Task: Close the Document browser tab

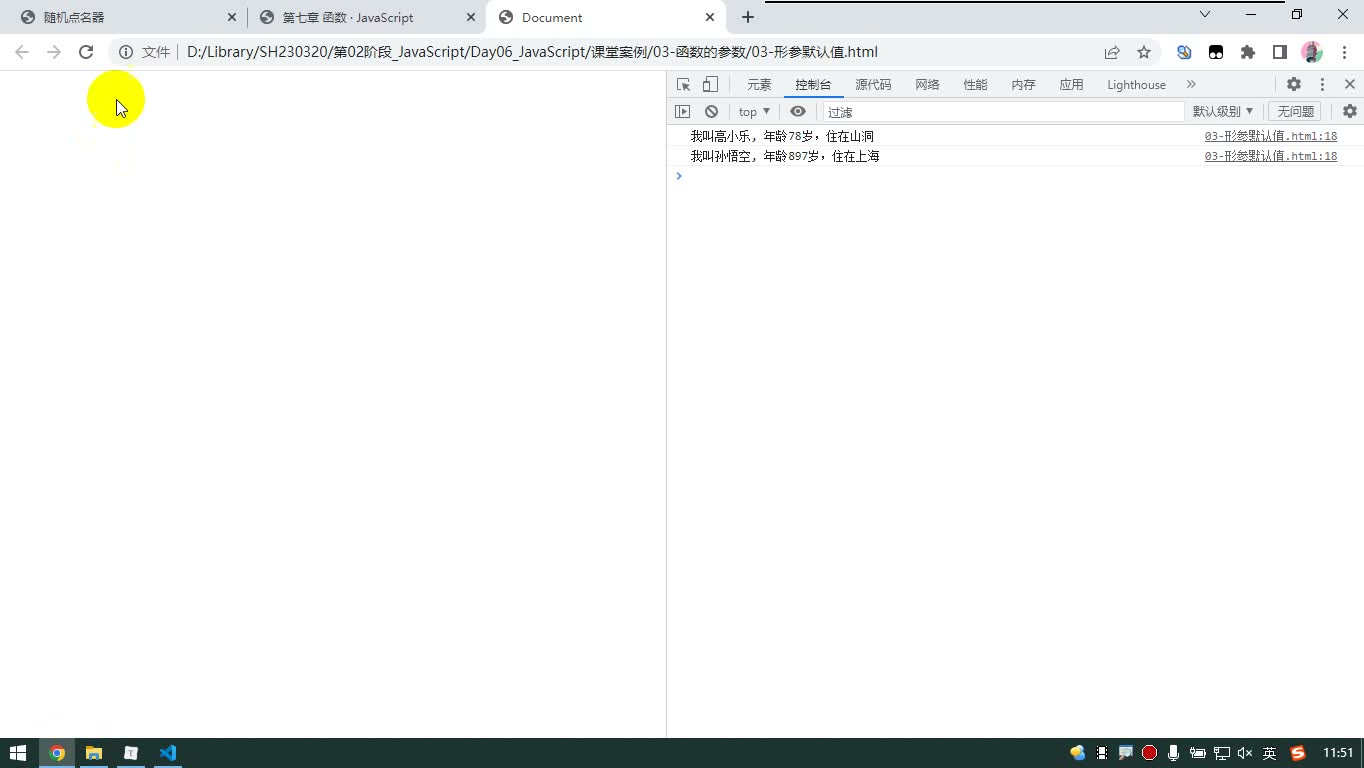Action: [710, 17]
